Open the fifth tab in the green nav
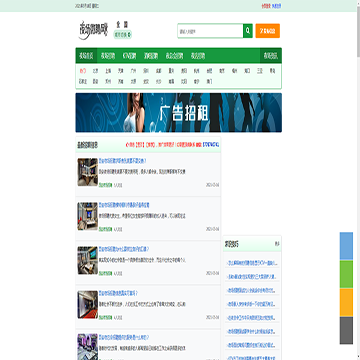 tap(174, 56)
